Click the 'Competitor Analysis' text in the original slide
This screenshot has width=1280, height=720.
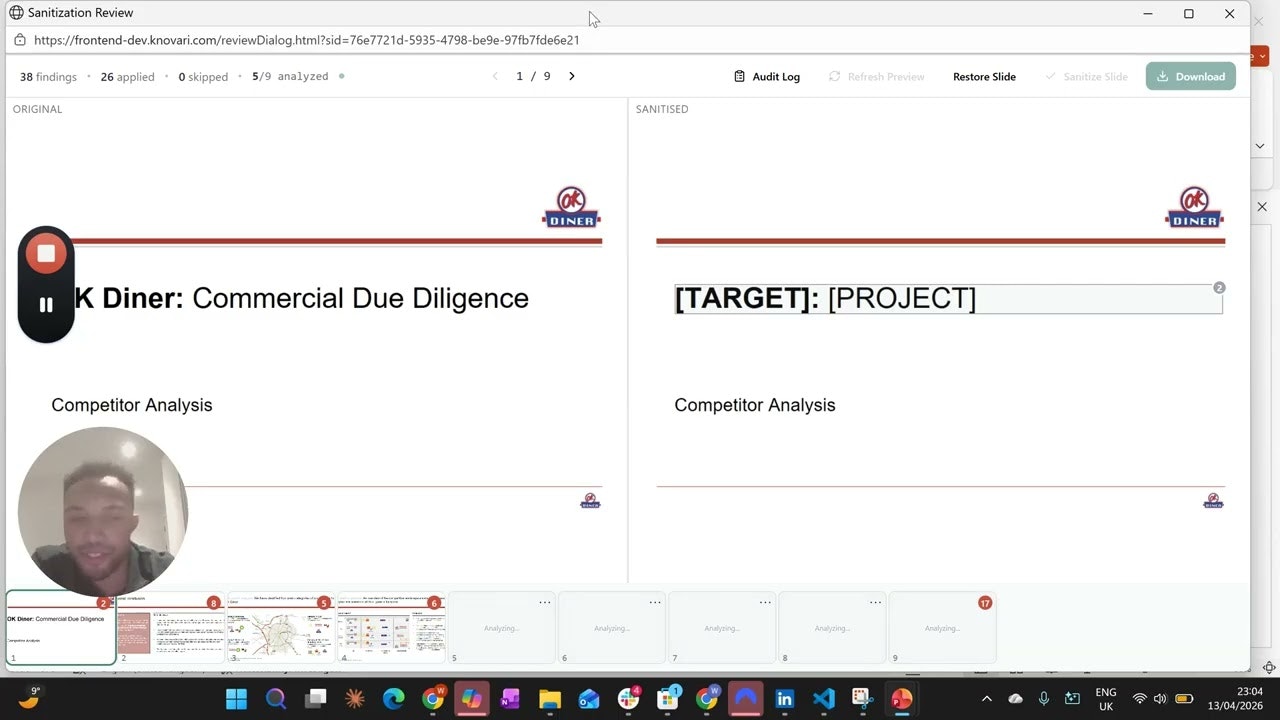132,405
